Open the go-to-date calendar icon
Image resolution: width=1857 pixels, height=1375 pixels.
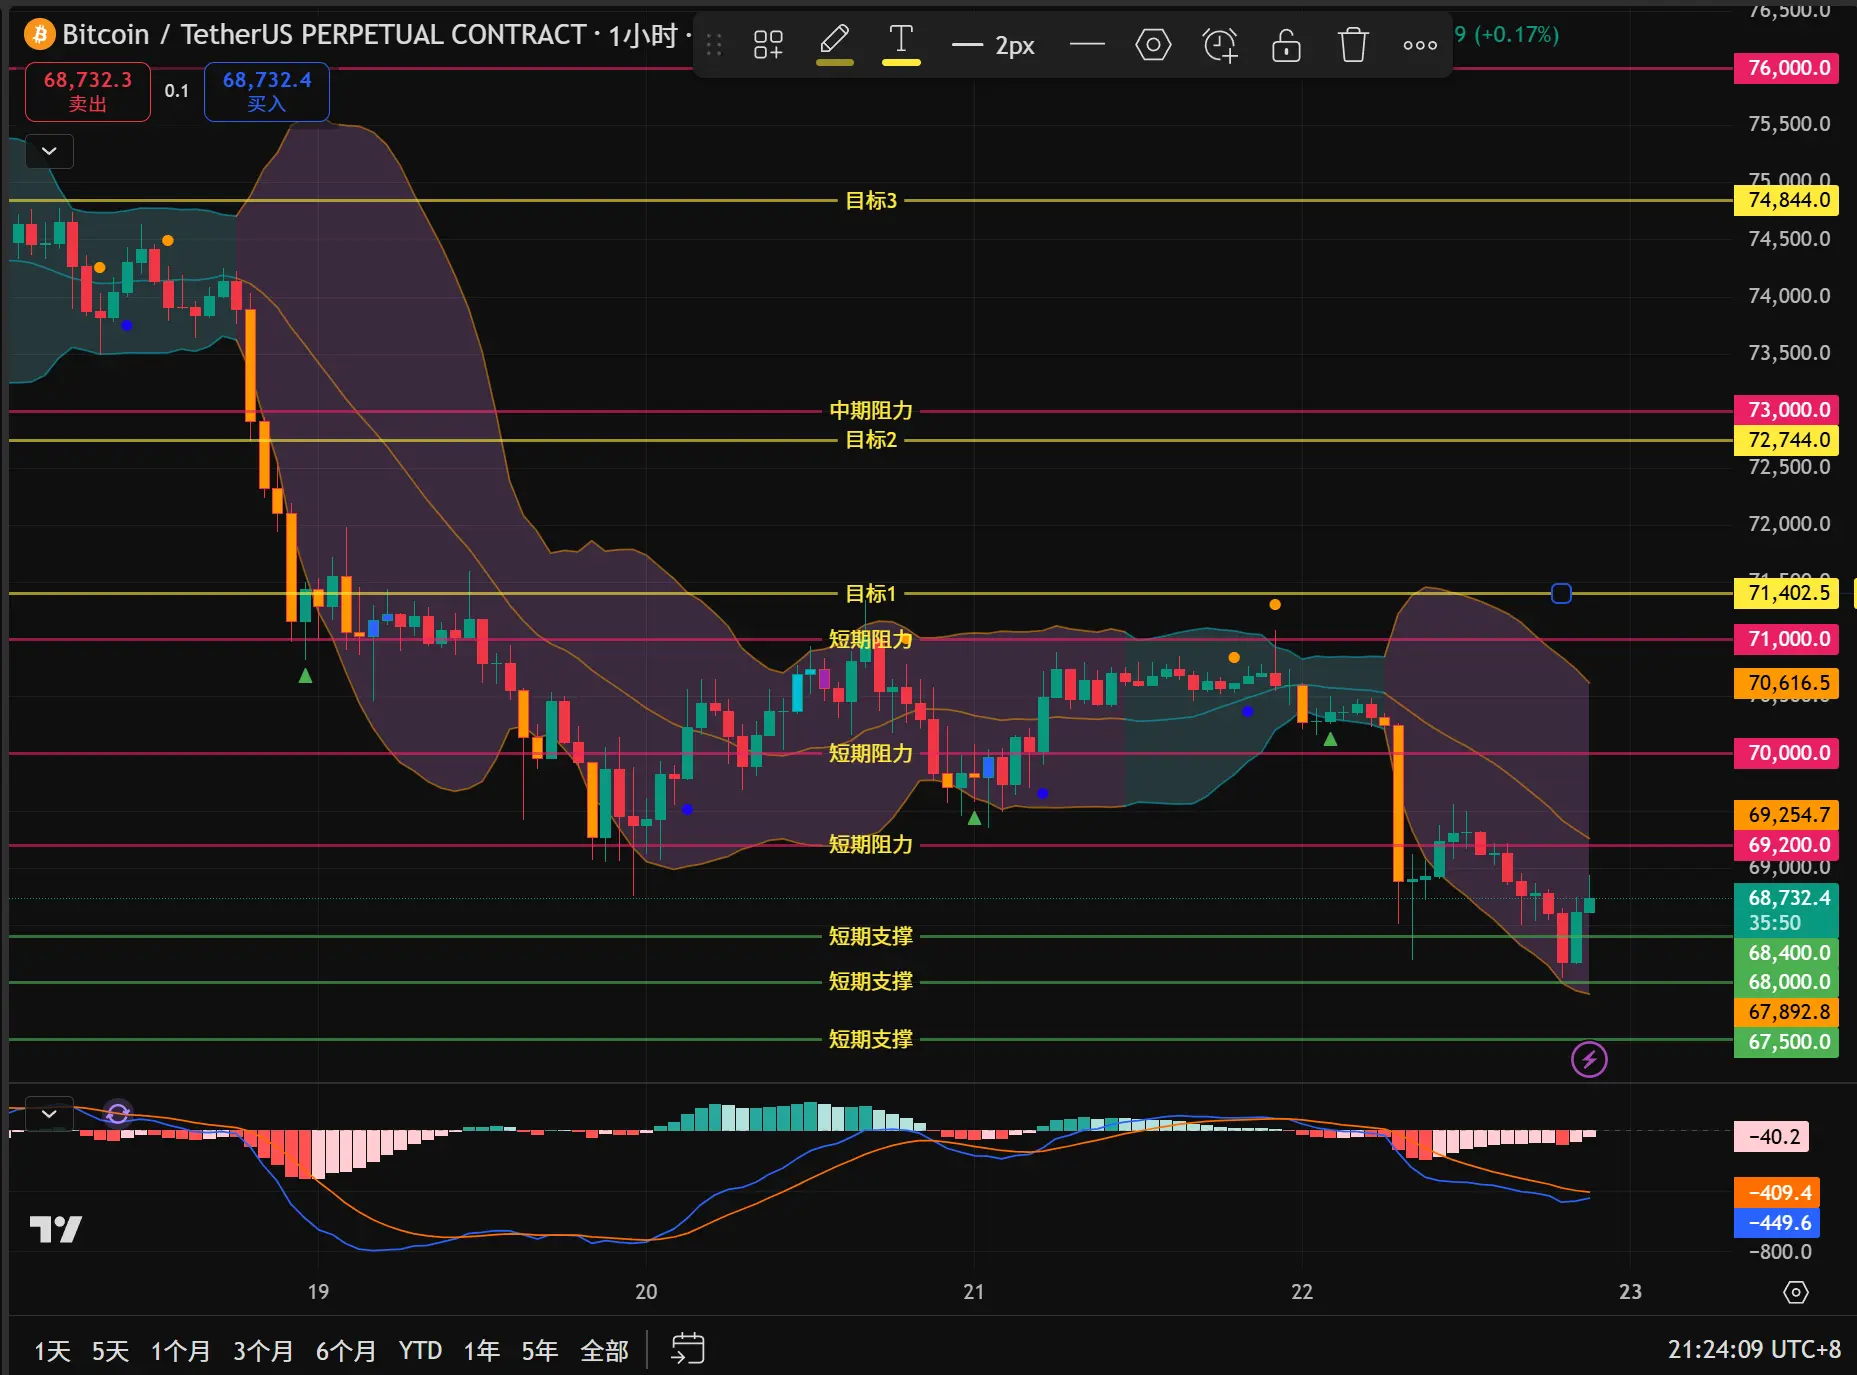(x=688, y=1349)
